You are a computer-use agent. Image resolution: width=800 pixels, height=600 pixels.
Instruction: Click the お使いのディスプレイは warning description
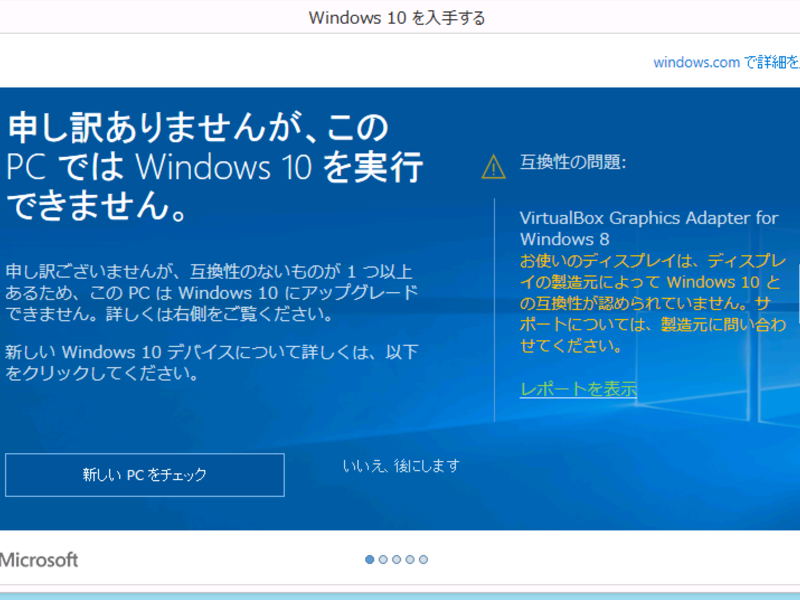[x=653, y=303]
